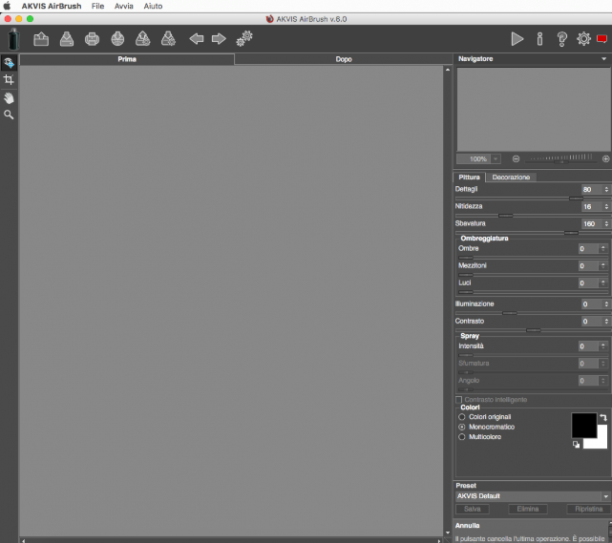The image size is (612, 543).
Task: Open preferences with the gear icon
Action: 584,39
